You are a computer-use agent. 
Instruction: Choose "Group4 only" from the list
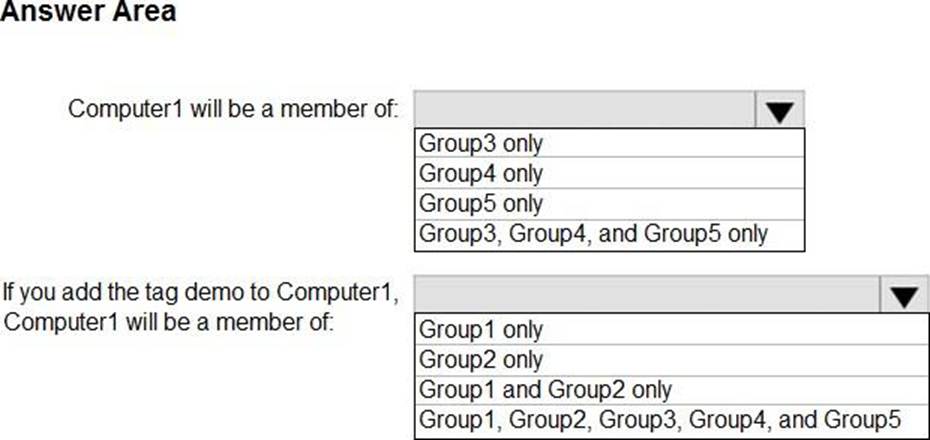(x=481, y=174)
